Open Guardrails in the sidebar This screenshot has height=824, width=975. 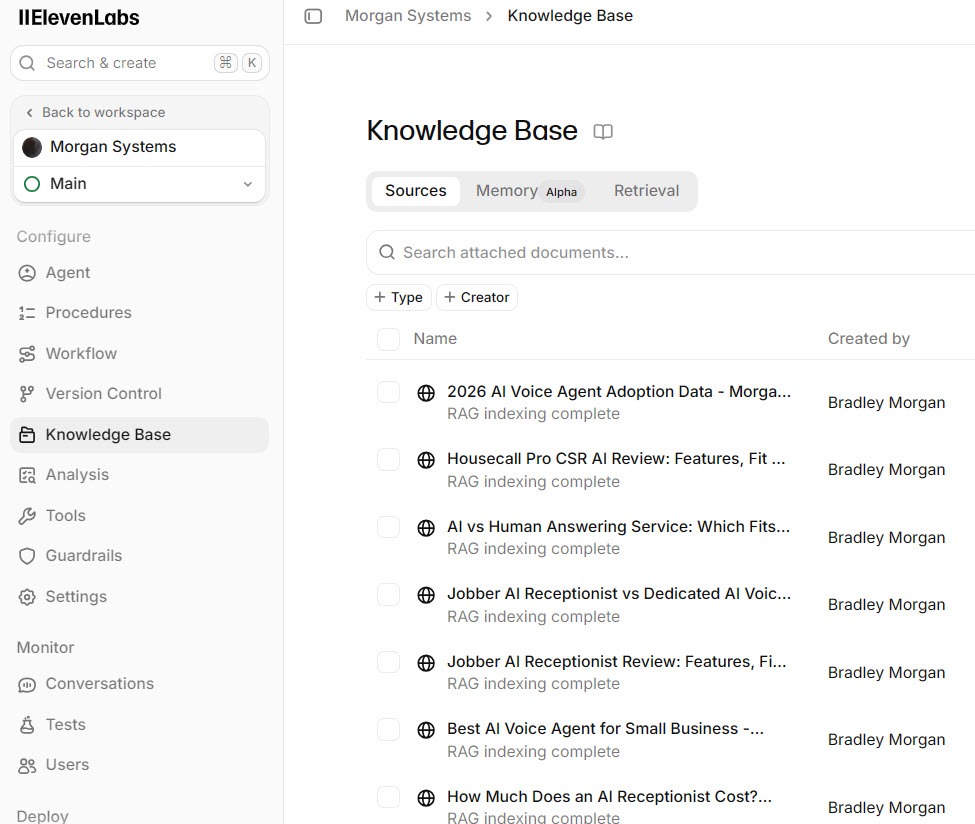pyautogui.click(x=139, y=556)
